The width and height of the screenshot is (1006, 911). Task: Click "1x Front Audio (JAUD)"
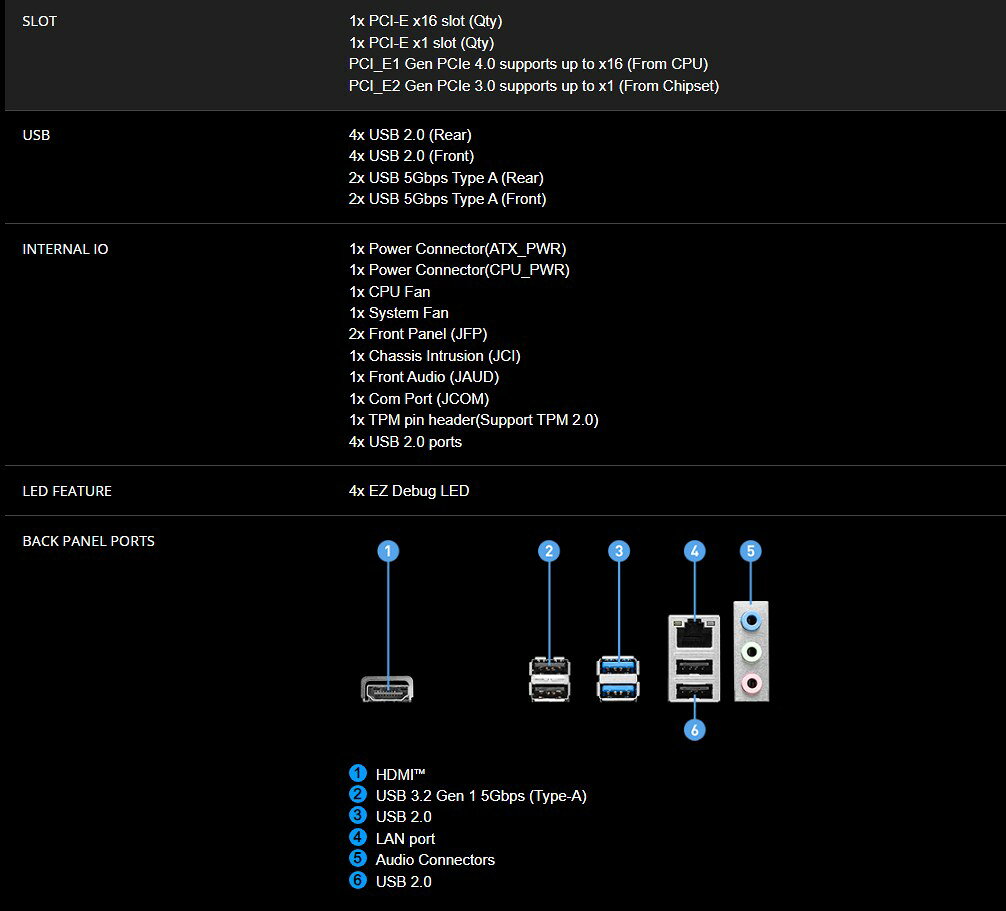point(424,377)
